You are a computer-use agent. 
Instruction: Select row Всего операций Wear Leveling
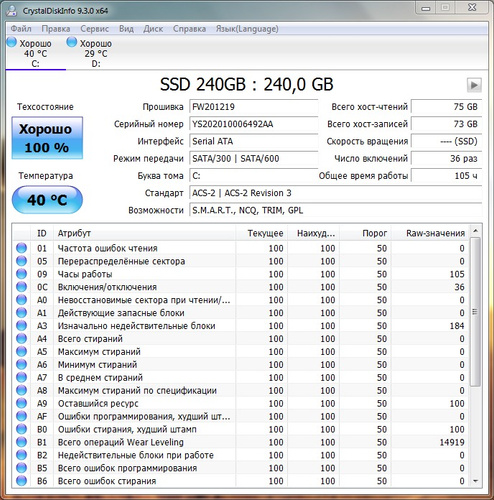pyautogui.click(x=241, y=442)
